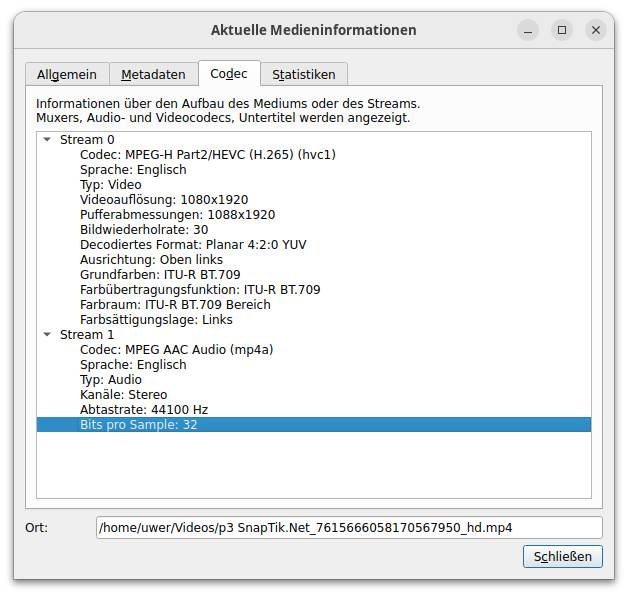Switch to the Allgemein tab
The image size is (628, 596).
point(66,74)
